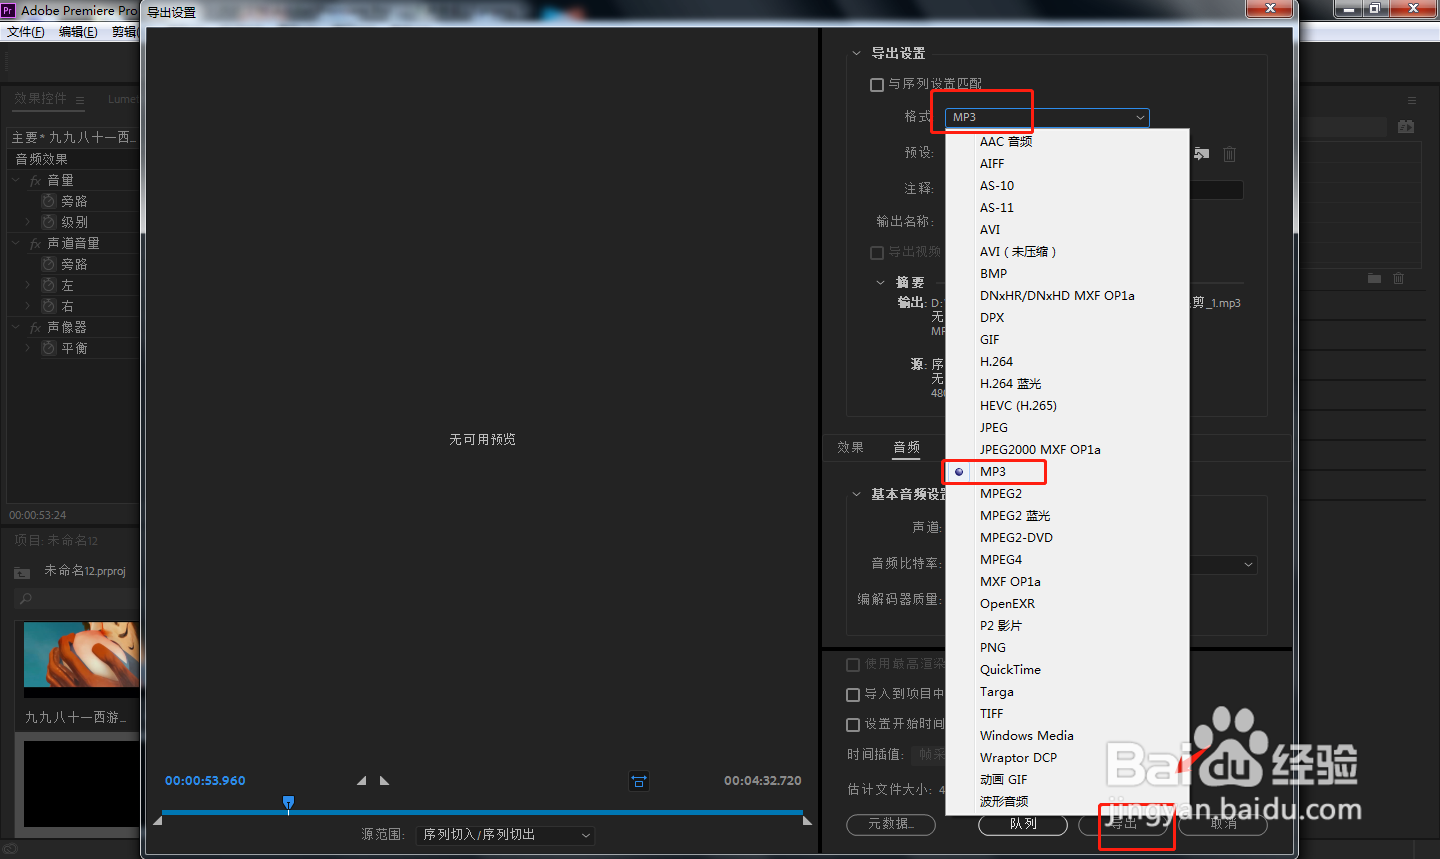Toggle stopwatch for 级别 keyframes
This screenshot has width=1440, height=859.
click(x=48, y=222)
